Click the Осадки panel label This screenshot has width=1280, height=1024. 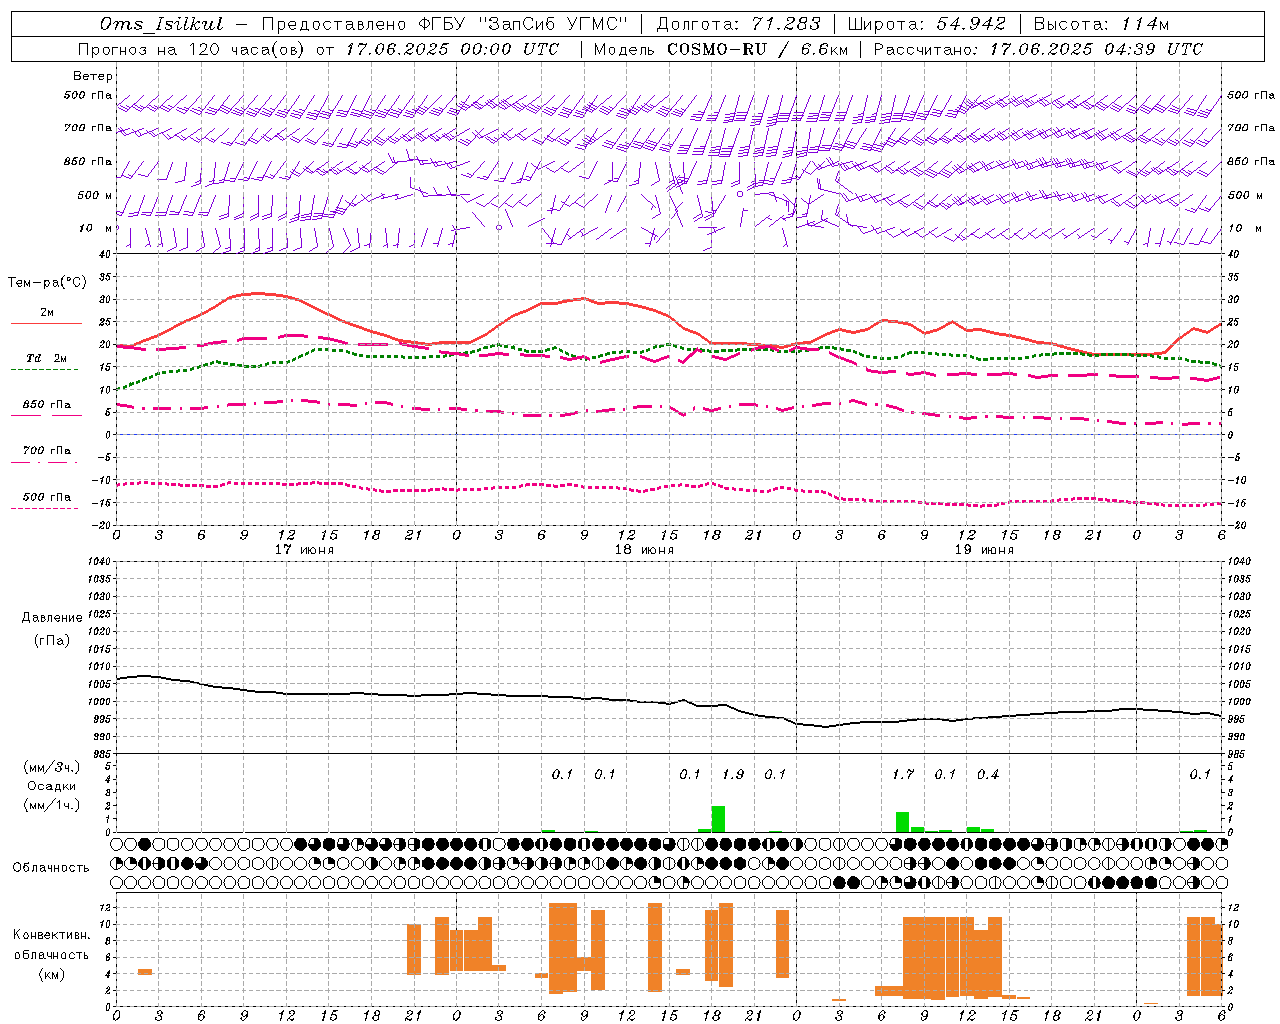(x=52, y=786)
